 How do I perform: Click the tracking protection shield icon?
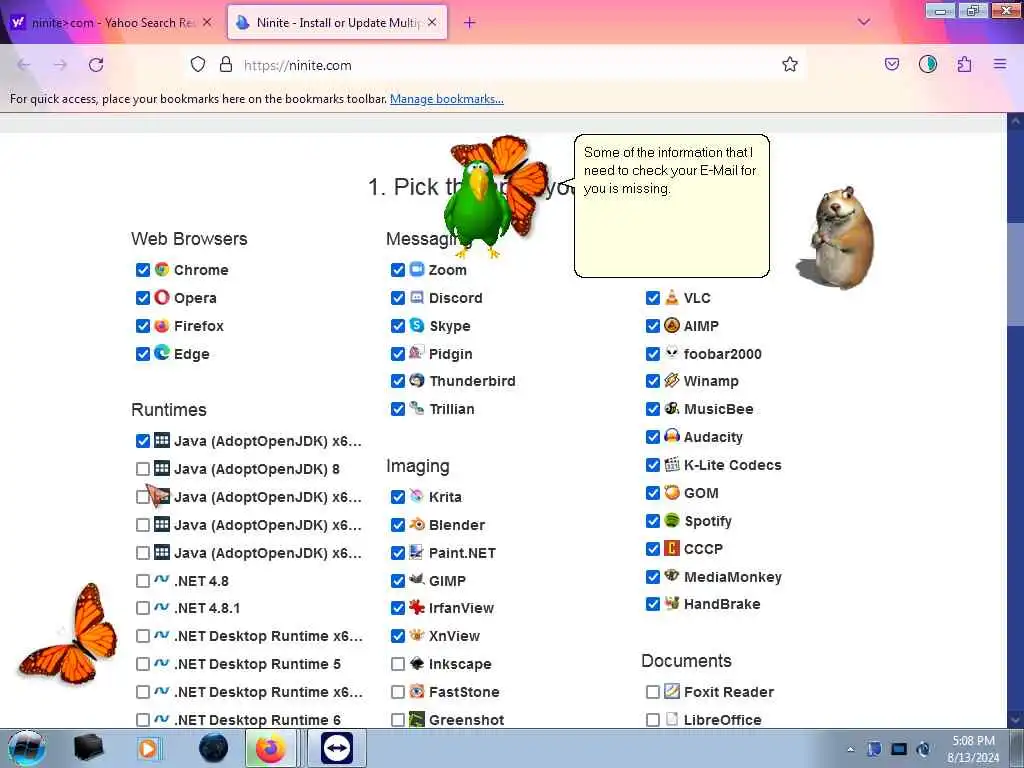(198, 65)
